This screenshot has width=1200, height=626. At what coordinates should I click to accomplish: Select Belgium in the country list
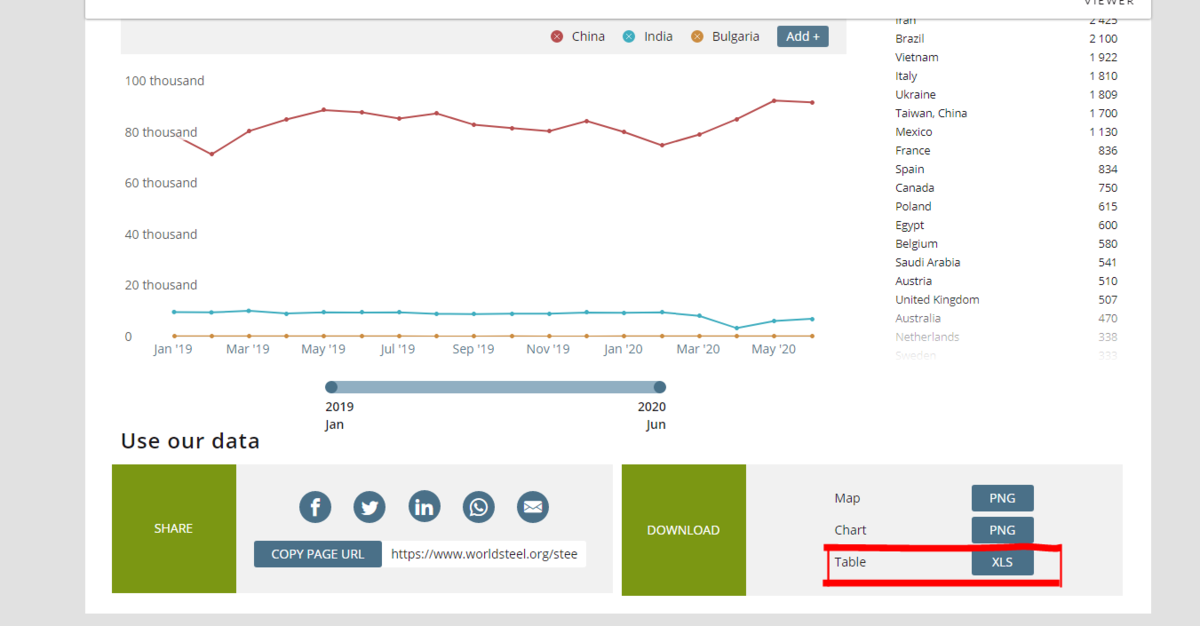coord(916,244)
